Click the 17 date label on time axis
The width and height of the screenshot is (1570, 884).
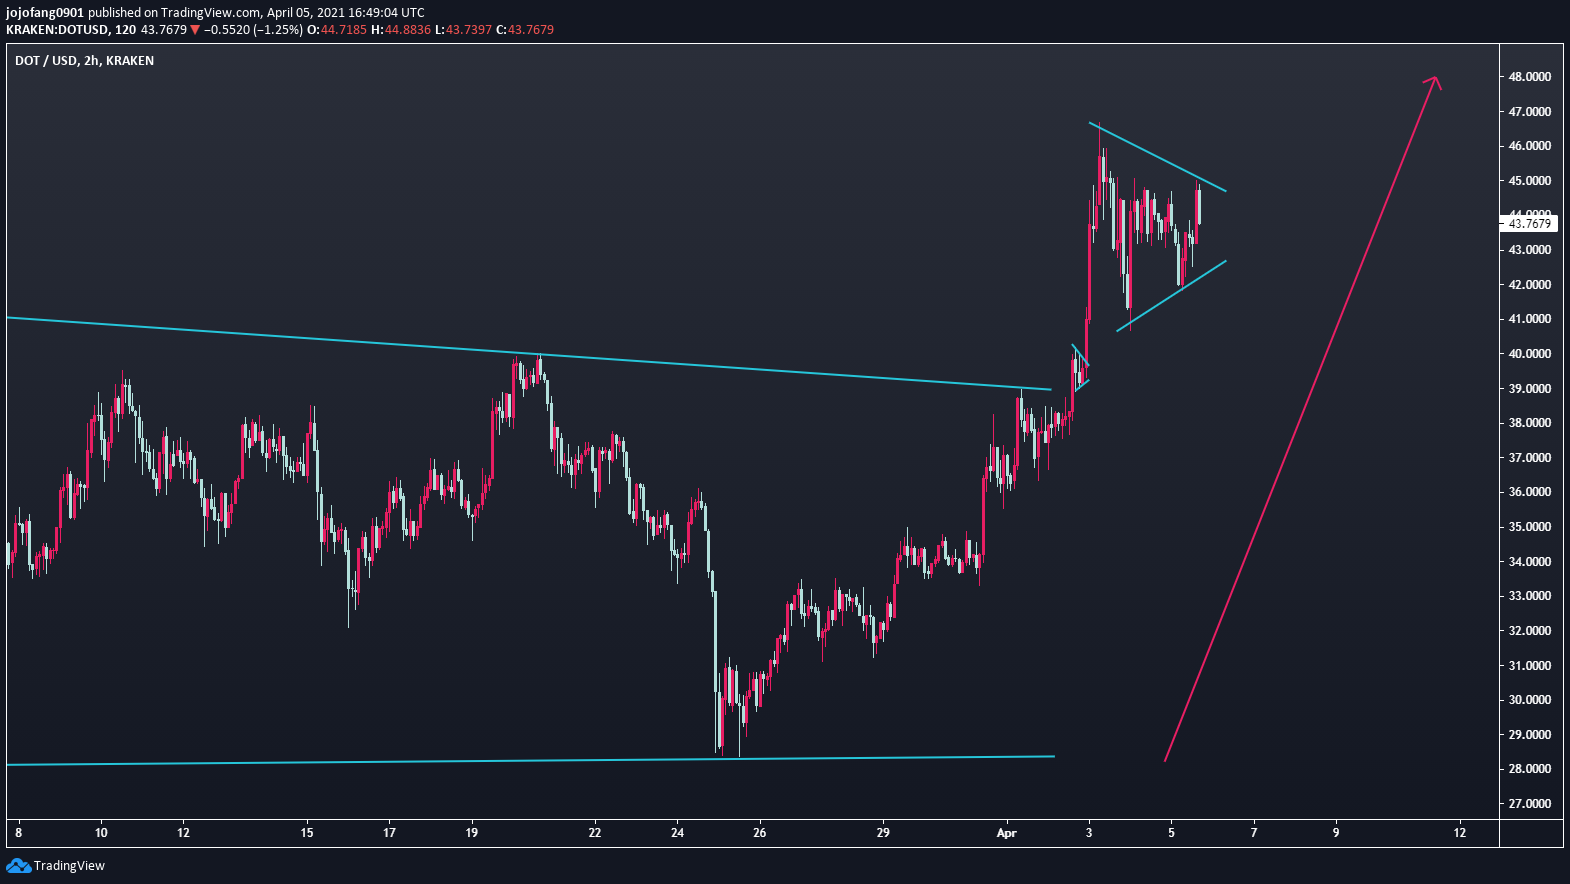coord(389,833)
